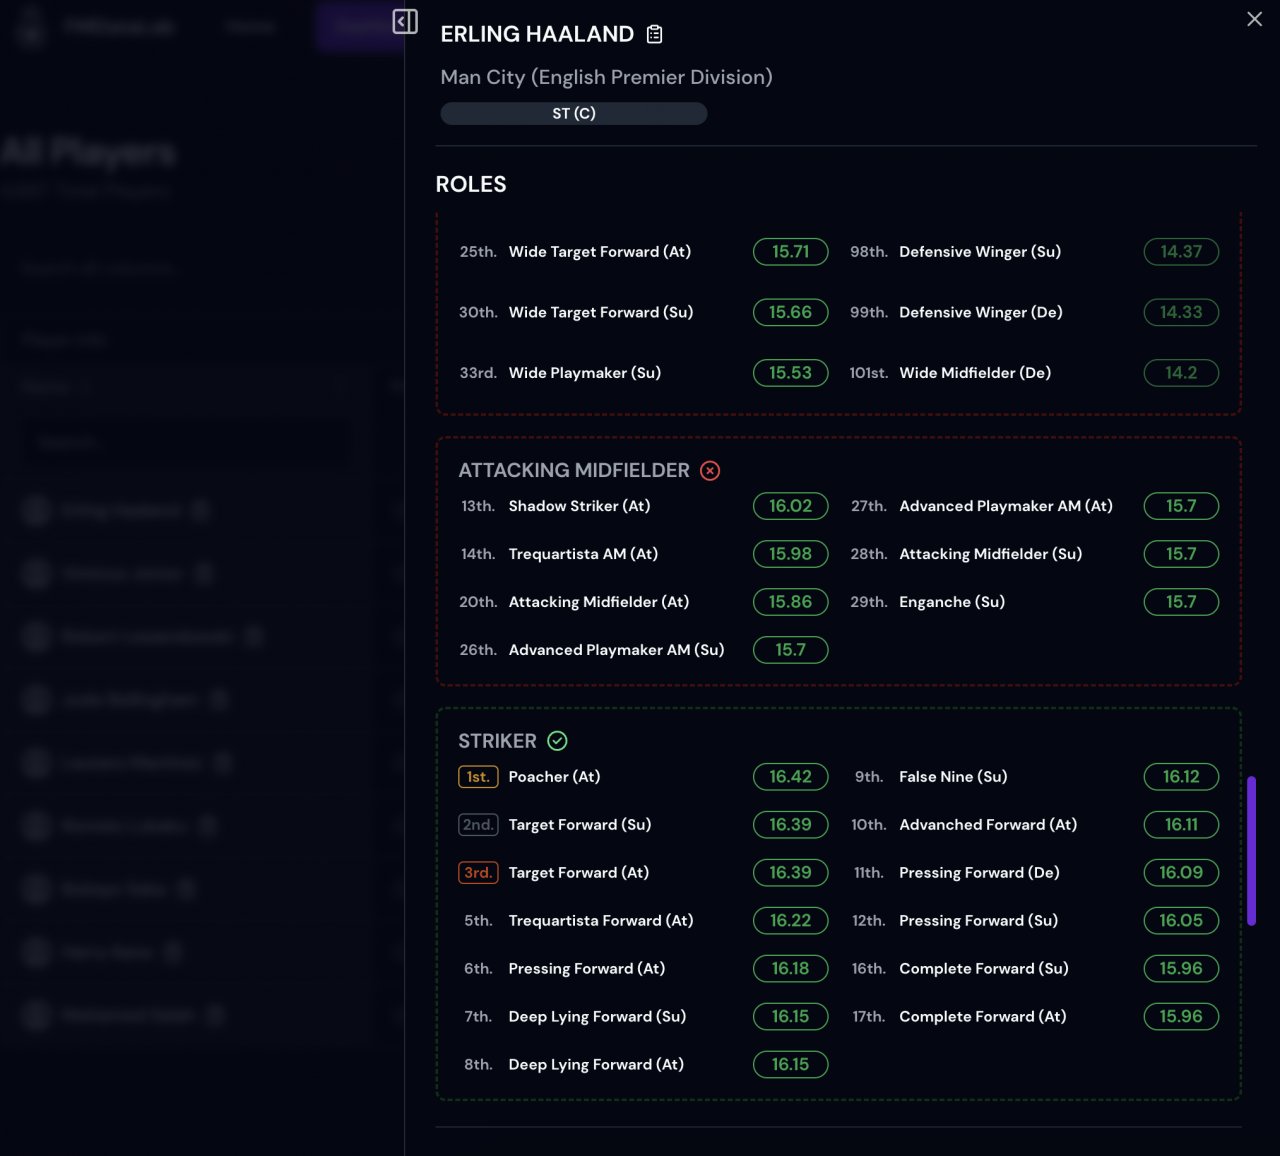Select the False Nine (Su) role

tap(953, 777)
